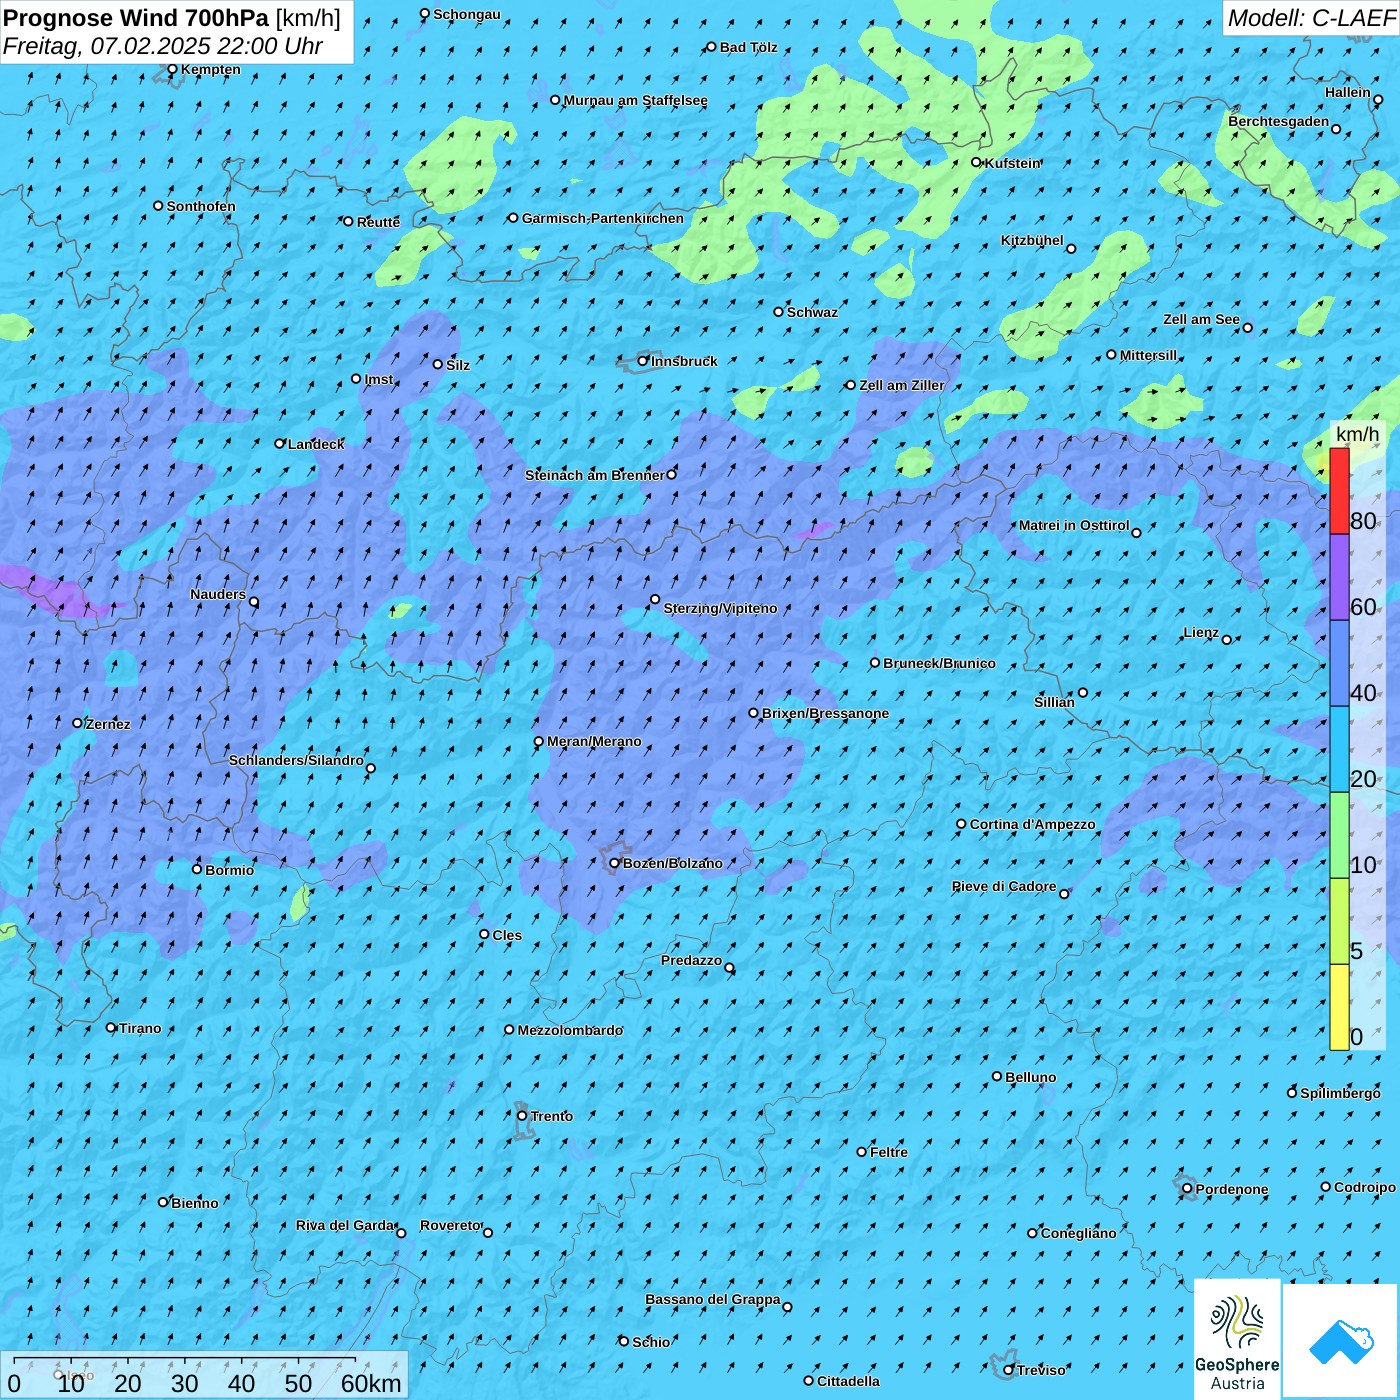Click the Zell am See label
This screenshot has width=1400, height=1400.
1201,319
